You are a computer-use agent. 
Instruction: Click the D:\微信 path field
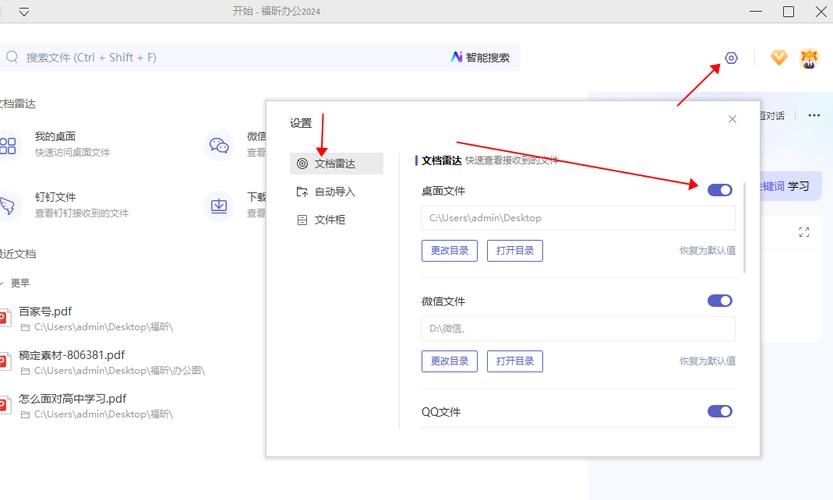pos(579,328)
